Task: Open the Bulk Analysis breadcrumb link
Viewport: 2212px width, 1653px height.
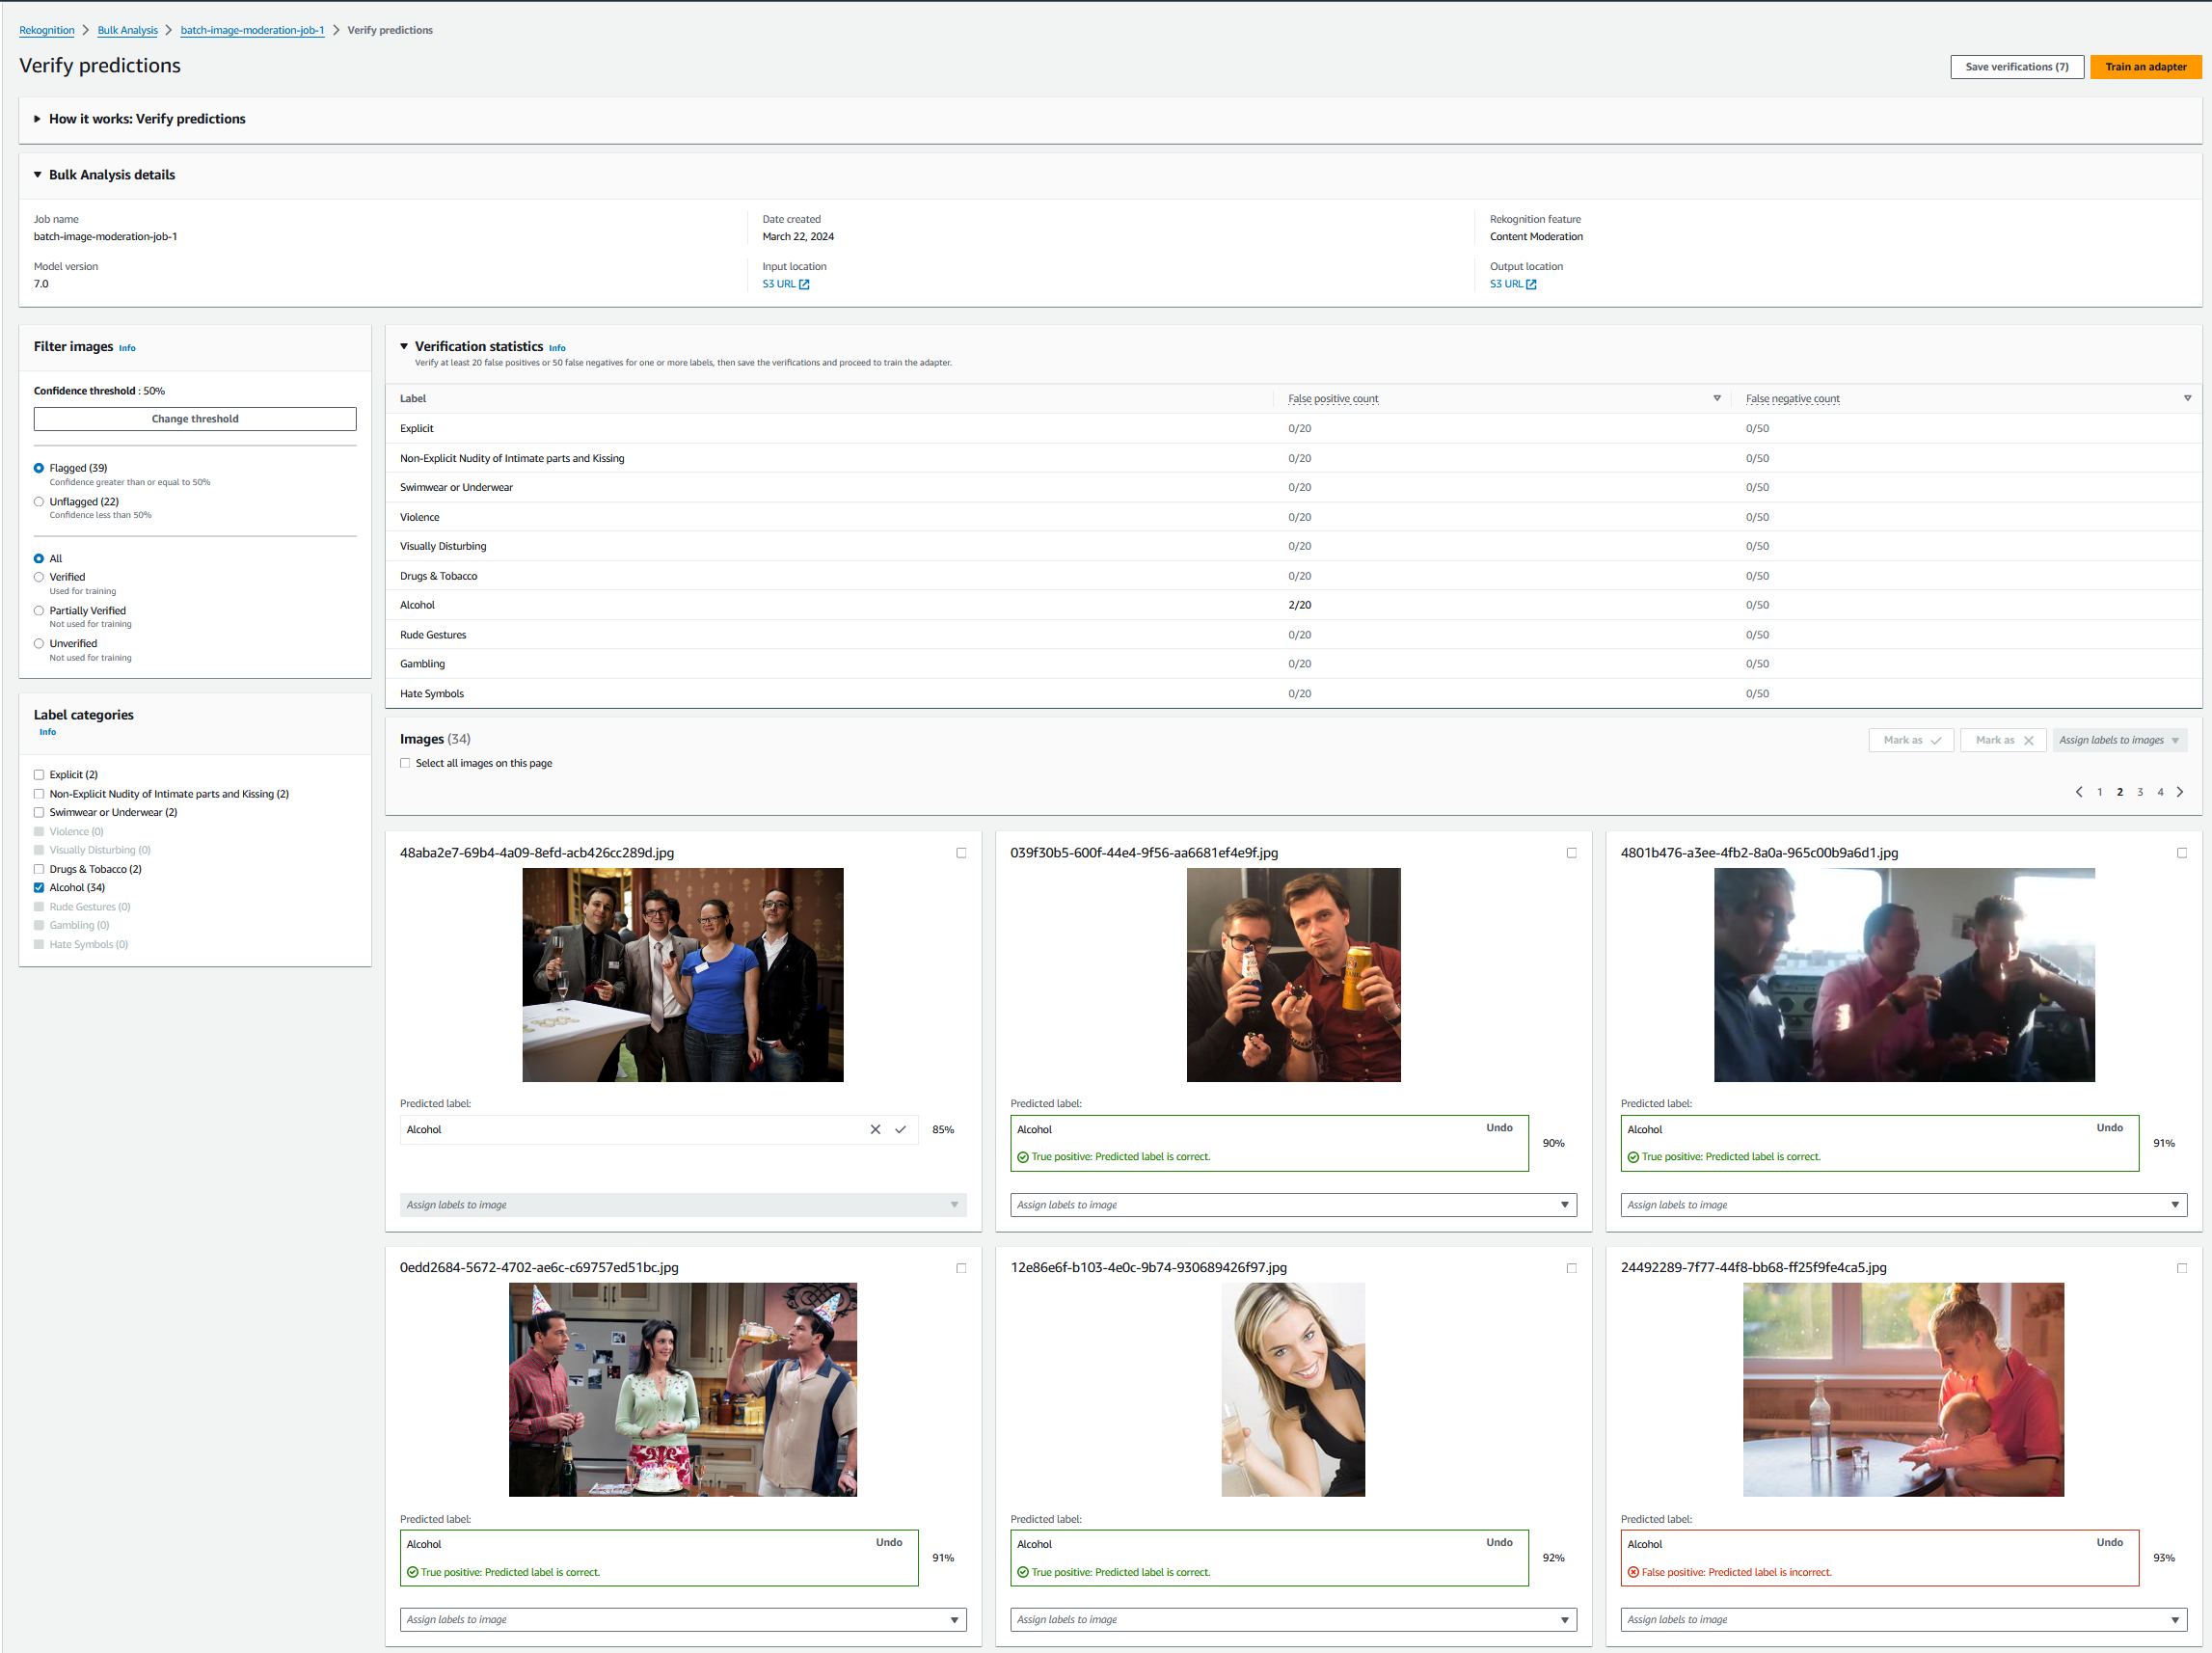Action: (127, 30)
